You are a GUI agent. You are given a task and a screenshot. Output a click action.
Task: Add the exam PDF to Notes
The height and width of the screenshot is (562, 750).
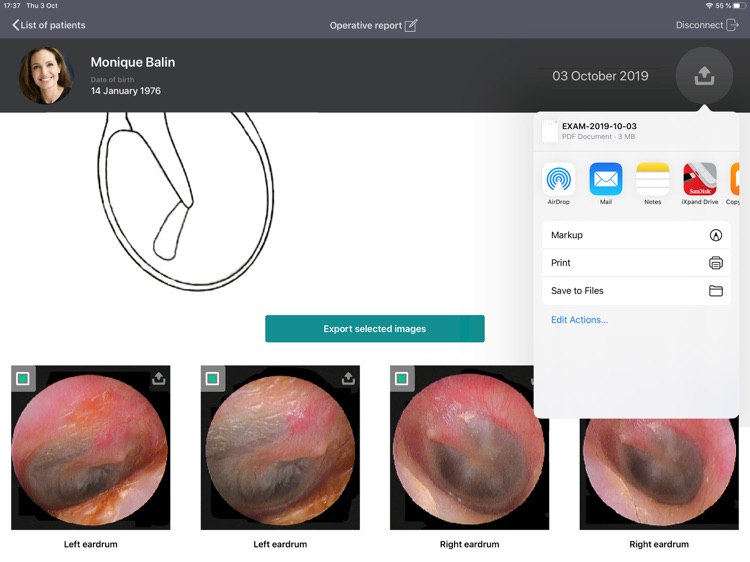(652, 184)
